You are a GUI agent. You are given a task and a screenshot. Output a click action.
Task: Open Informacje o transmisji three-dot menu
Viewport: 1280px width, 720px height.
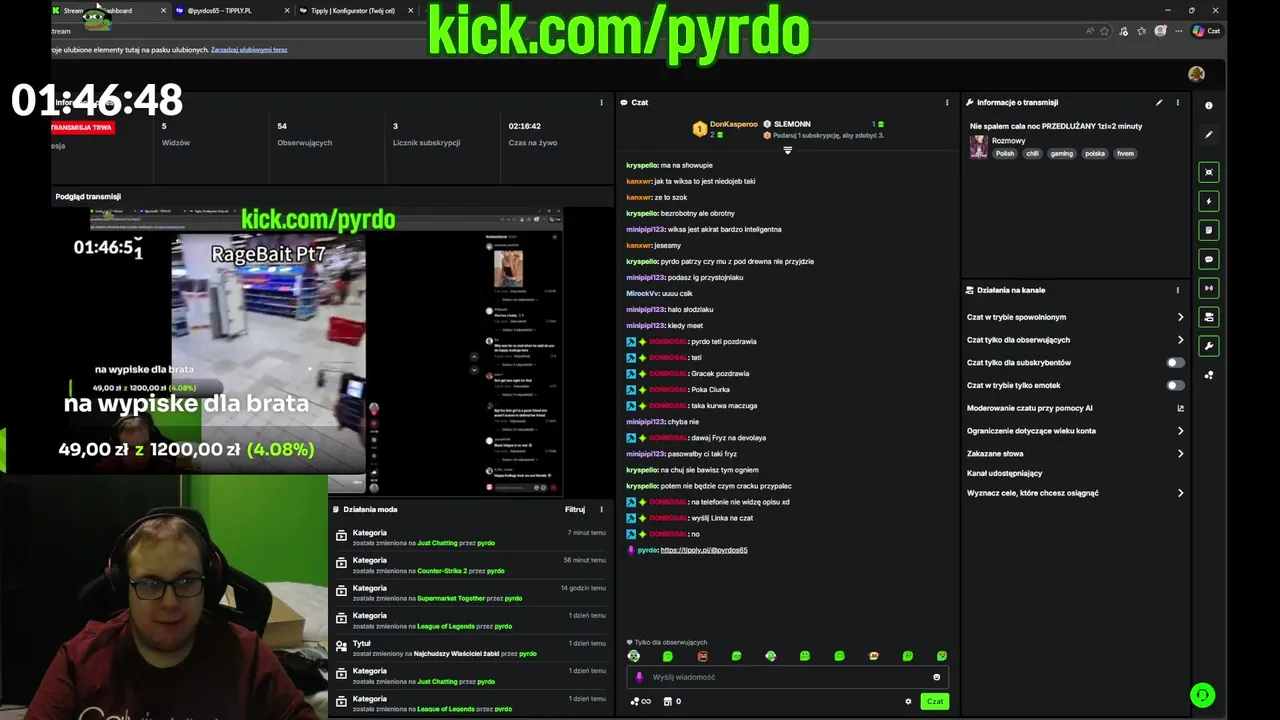[1177, 102]
